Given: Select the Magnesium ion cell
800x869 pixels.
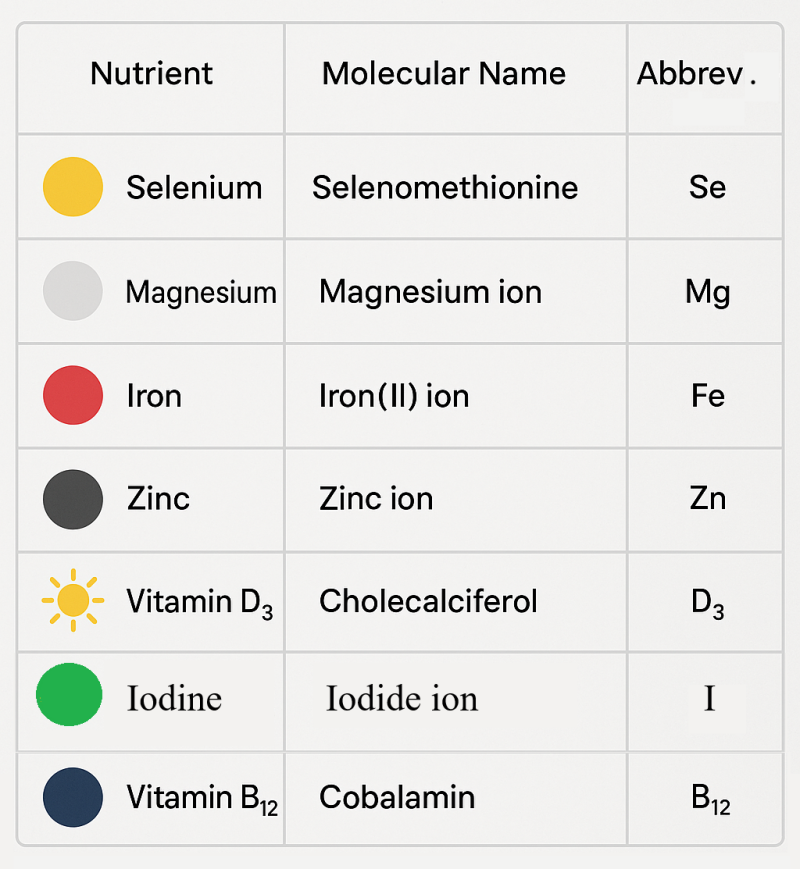Looking at the screenshot, I should tap(430, 292).
